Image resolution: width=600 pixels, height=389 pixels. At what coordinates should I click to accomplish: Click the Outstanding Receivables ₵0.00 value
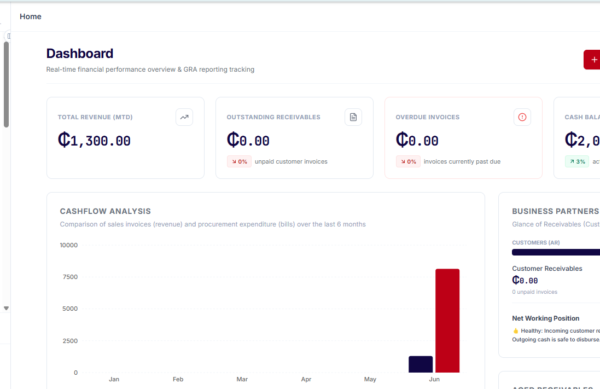pos(248,140)
